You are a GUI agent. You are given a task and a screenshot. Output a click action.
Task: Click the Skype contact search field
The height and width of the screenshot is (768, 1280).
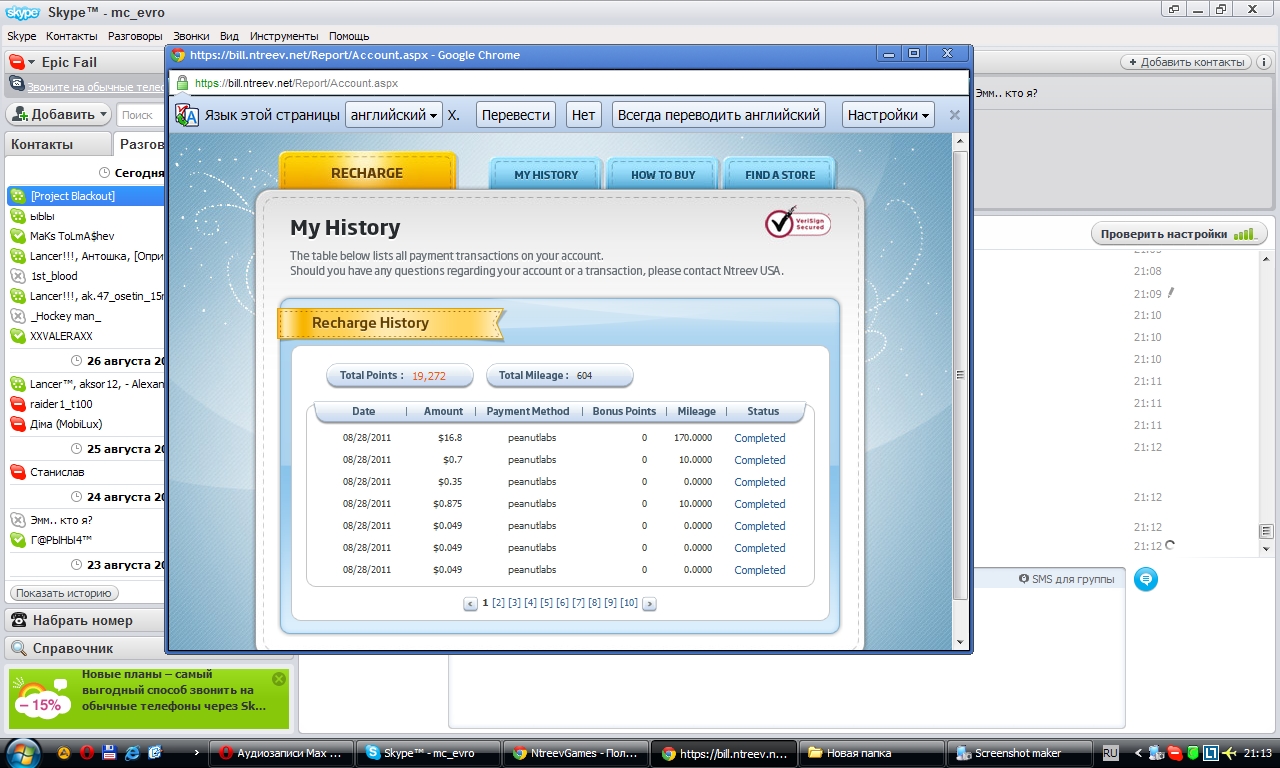point(140,115)
